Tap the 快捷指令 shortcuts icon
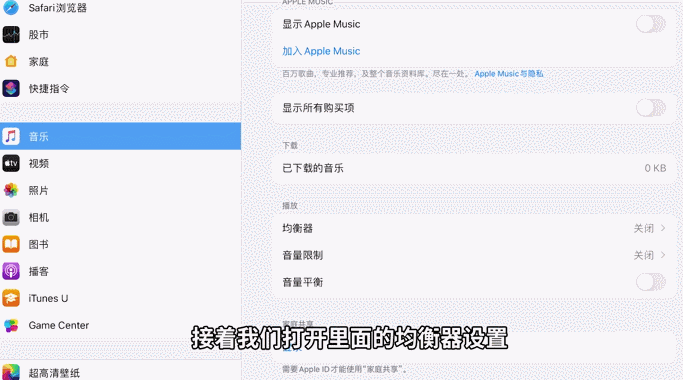Viewport: 683px width, 380px height. 11,88
